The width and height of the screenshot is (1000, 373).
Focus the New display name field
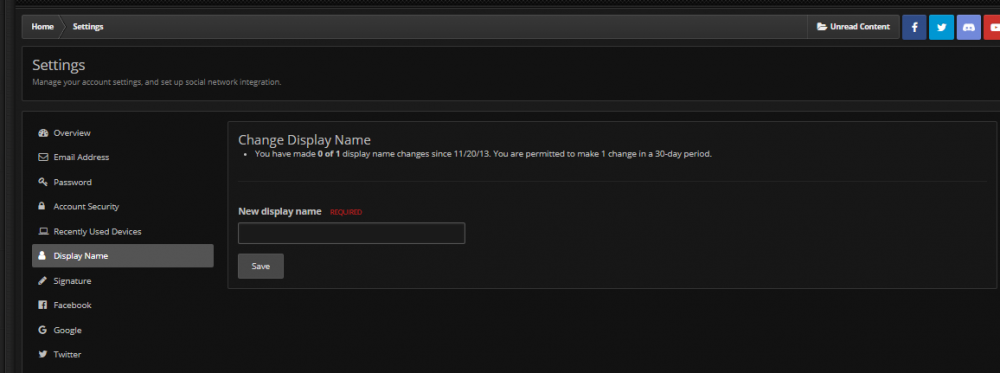click(351, 233)
